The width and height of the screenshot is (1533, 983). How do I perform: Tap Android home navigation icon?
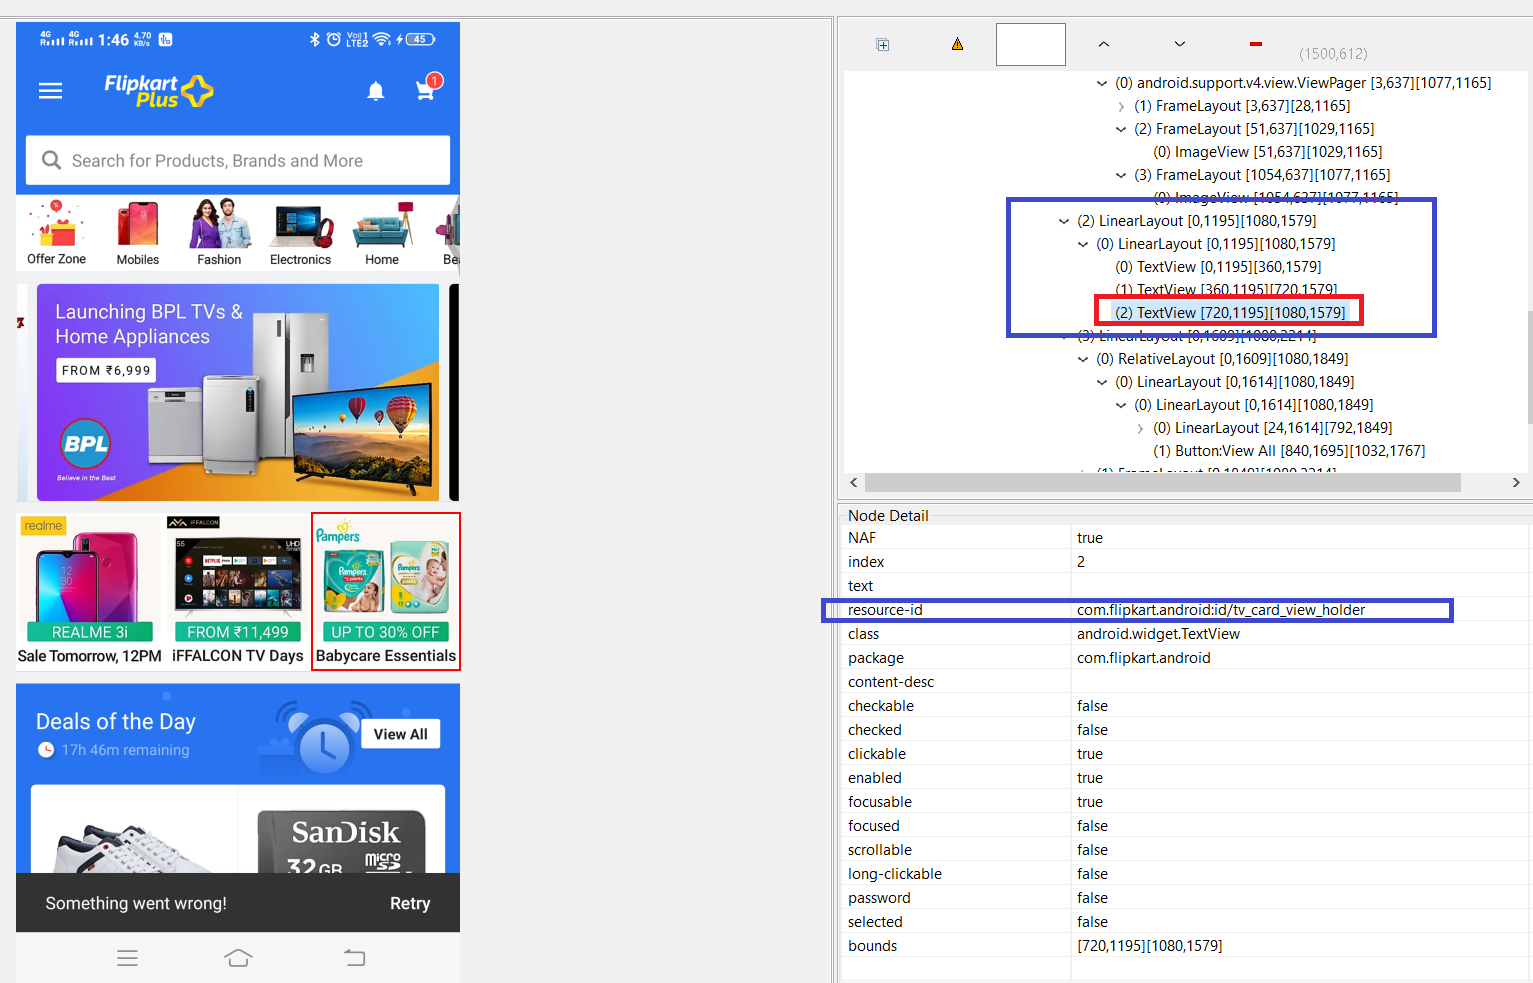click(238, 958)
